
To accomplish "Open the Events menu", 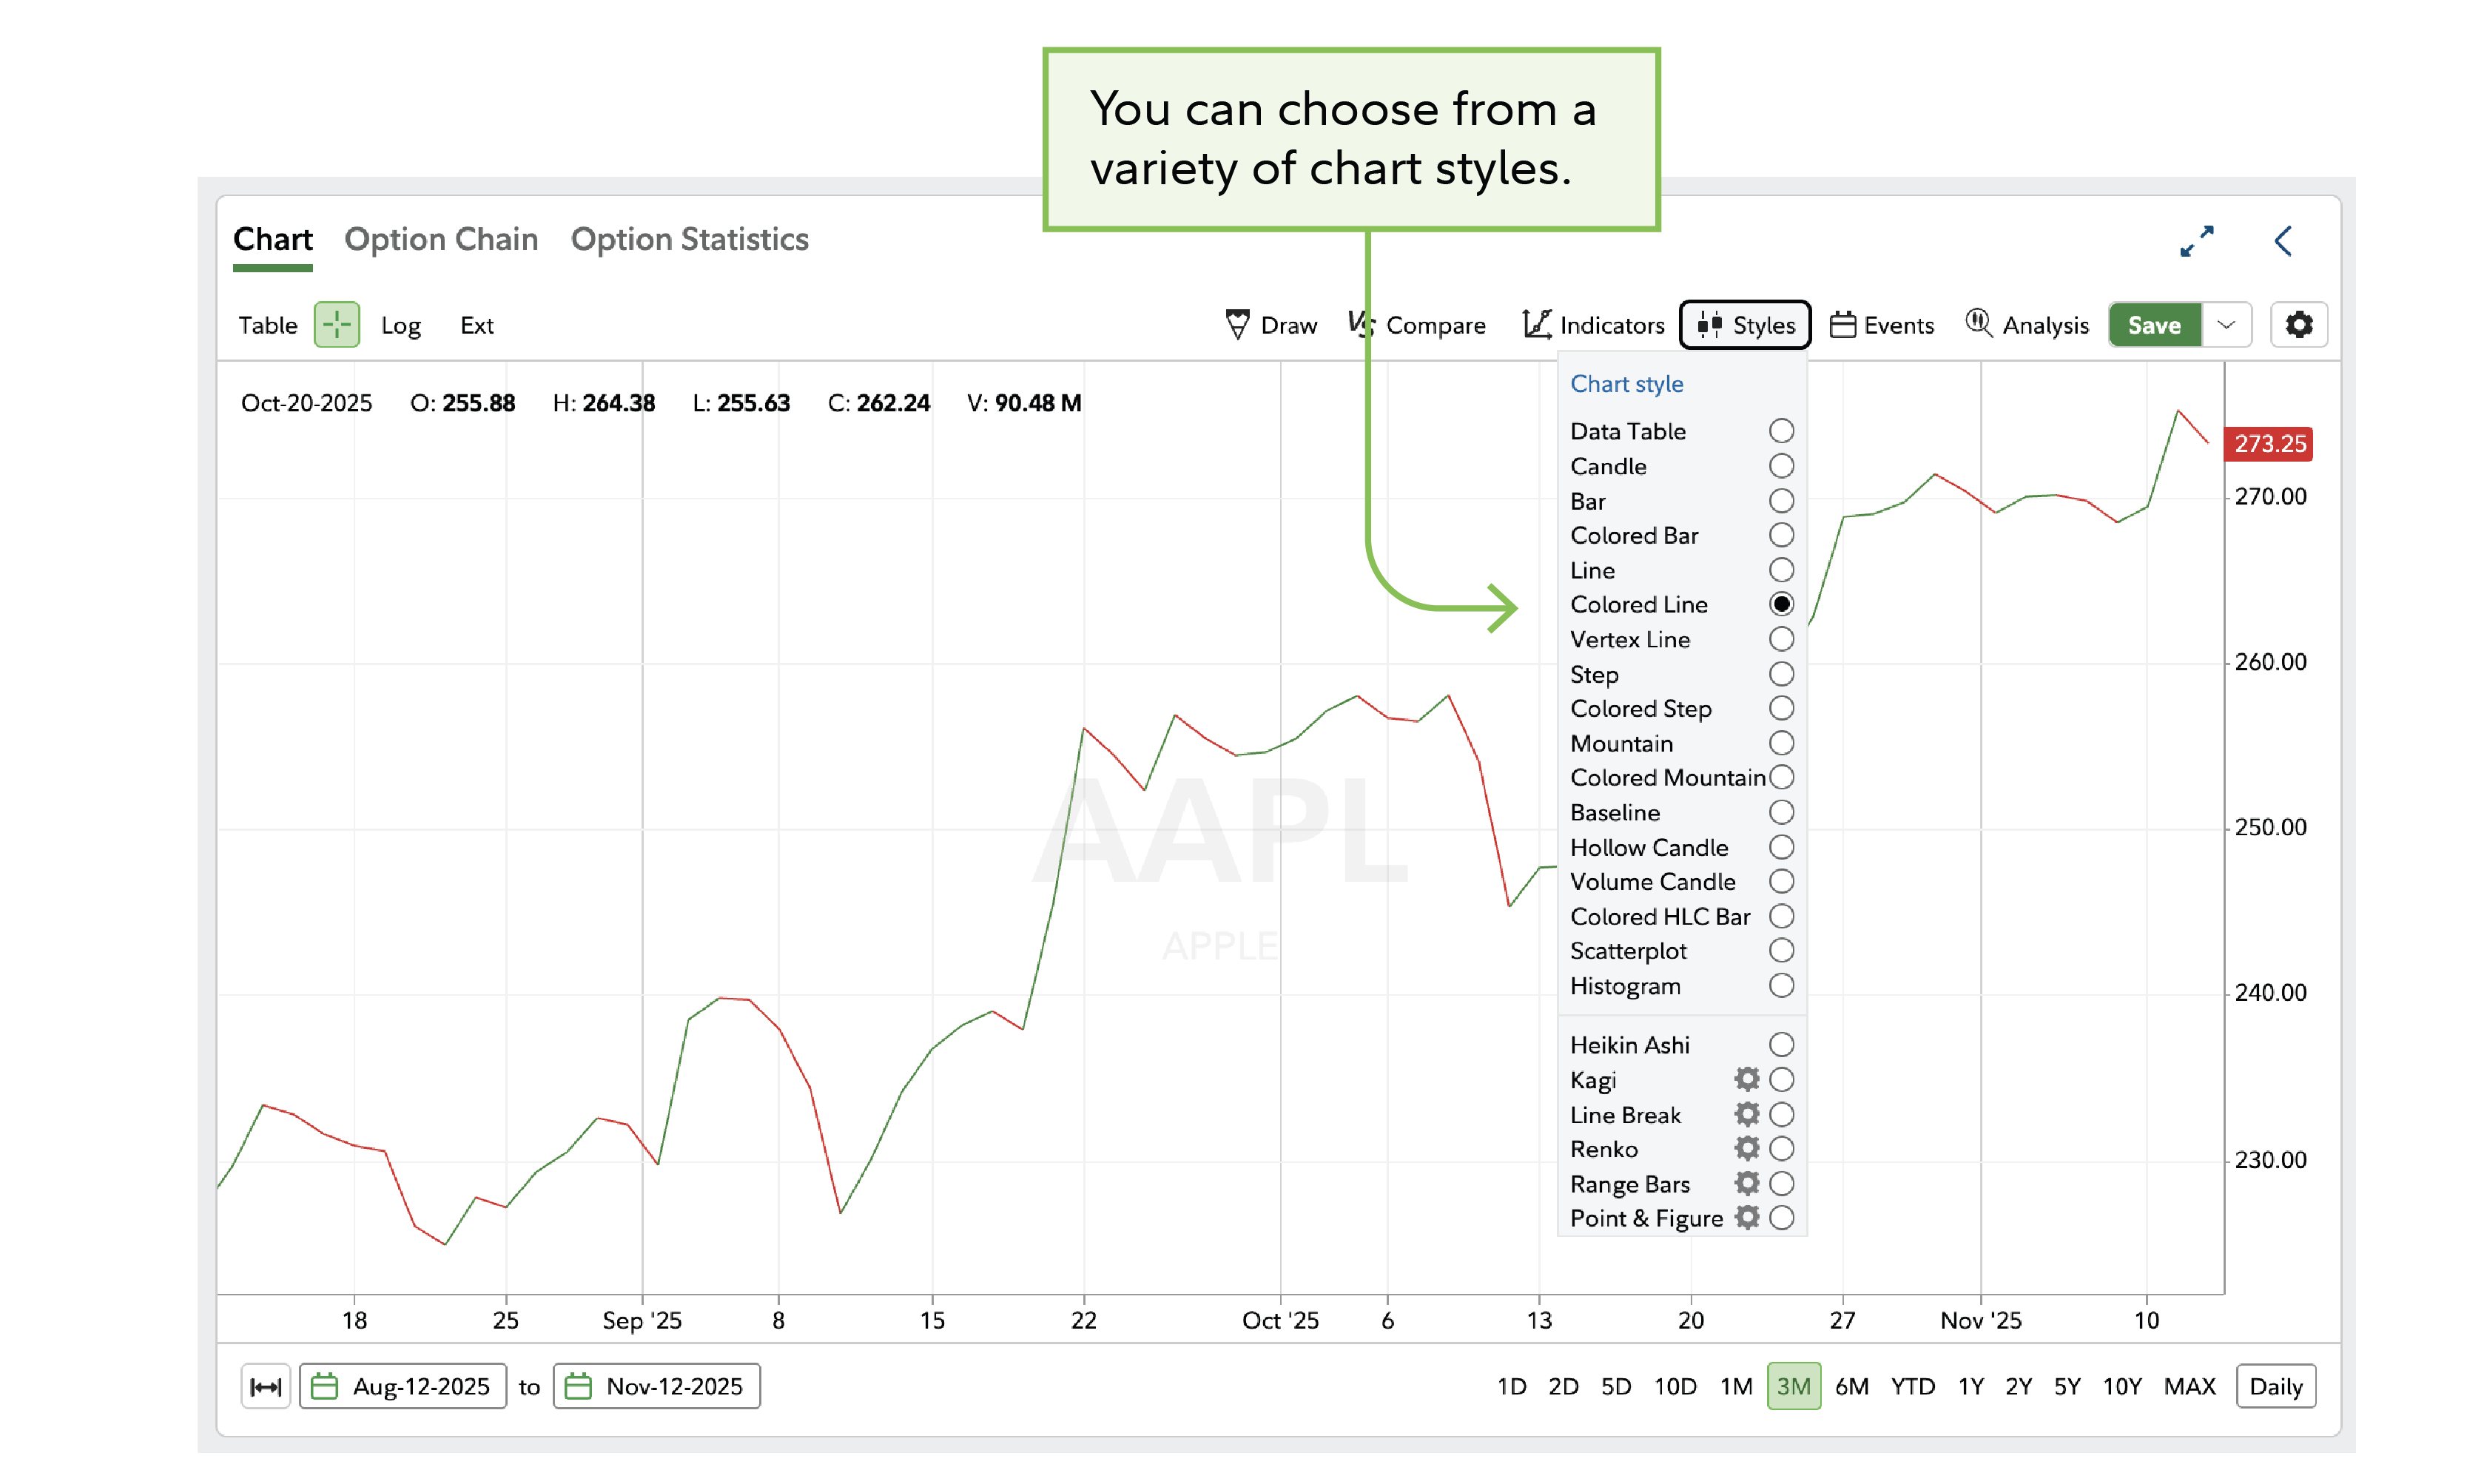I will pos(1881,325).
